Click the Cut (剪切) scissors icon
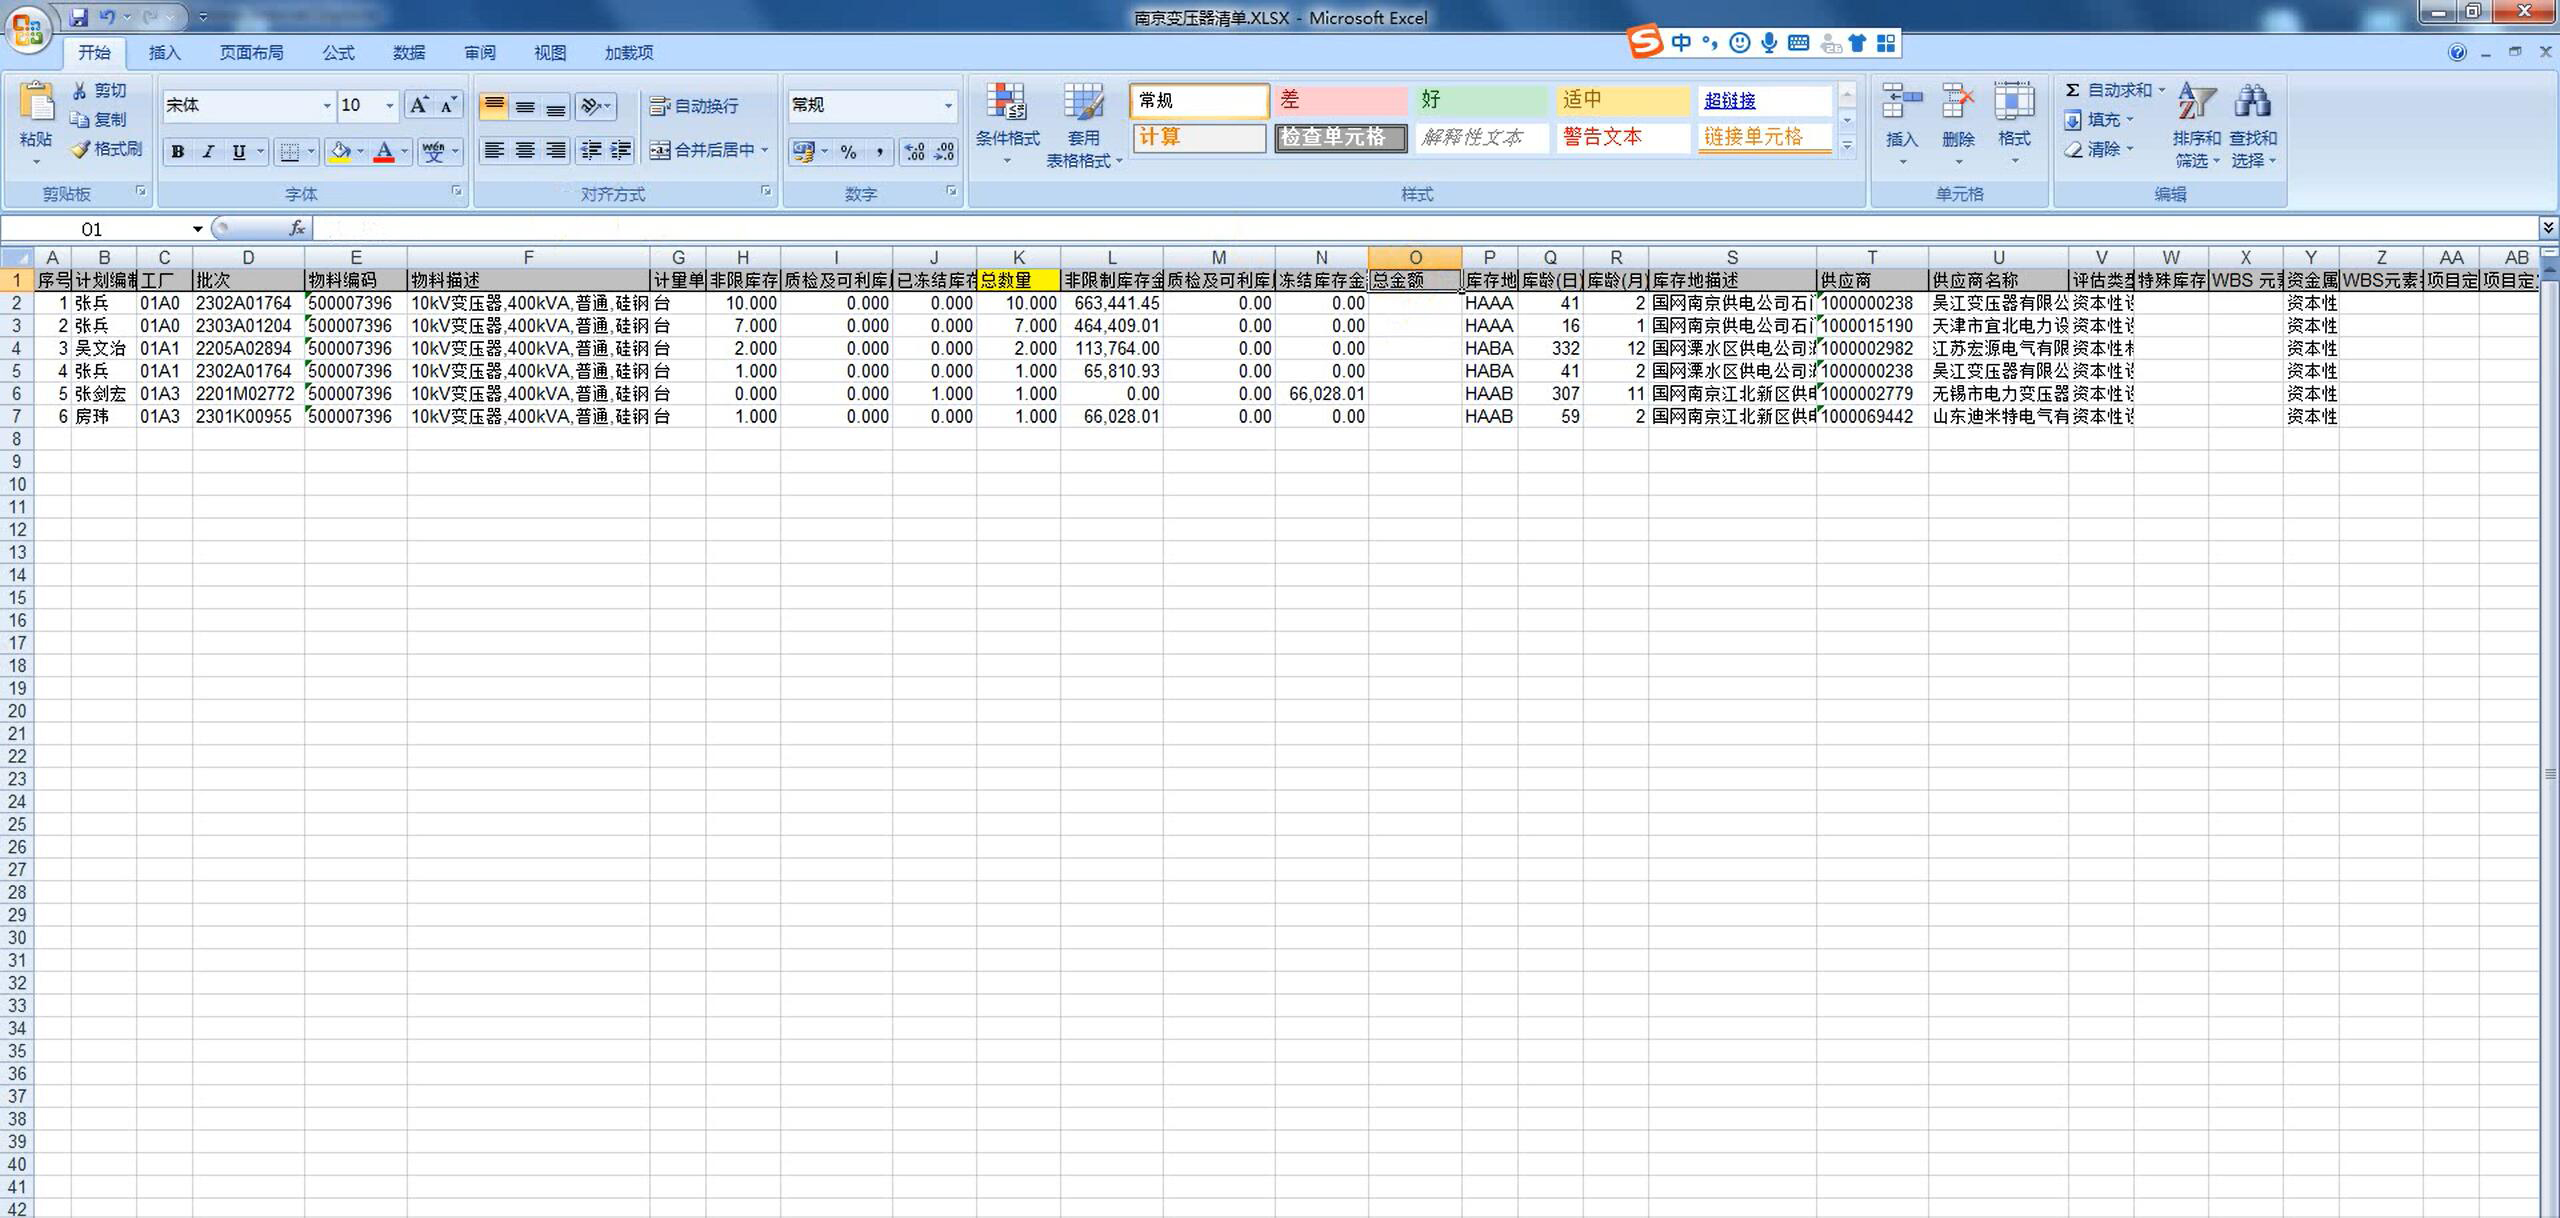Screen dimensions: 2560x1218 pos(80,90)
